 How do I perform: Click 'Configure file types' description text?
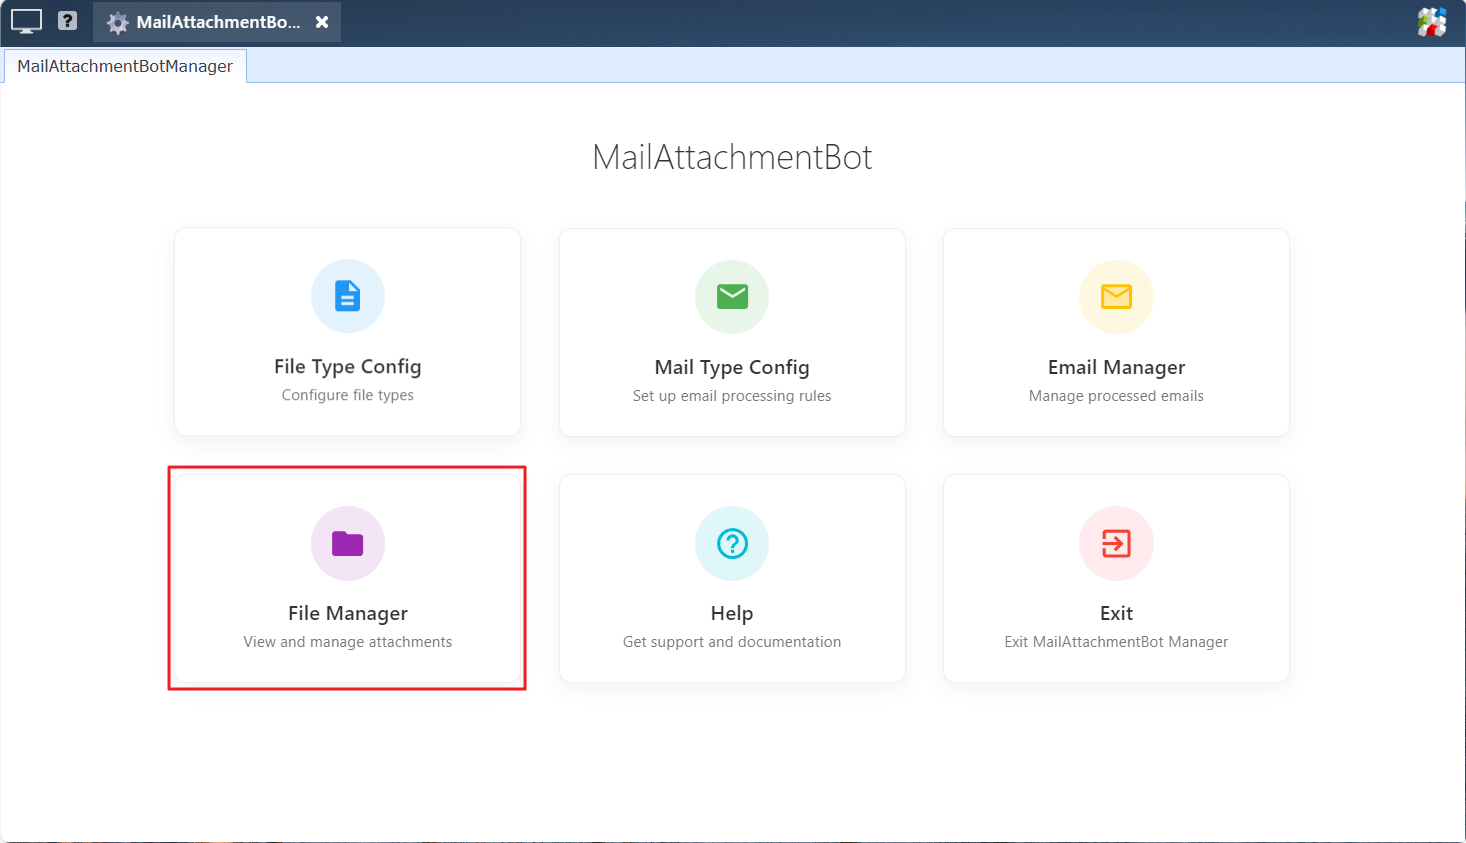(347, 395)
